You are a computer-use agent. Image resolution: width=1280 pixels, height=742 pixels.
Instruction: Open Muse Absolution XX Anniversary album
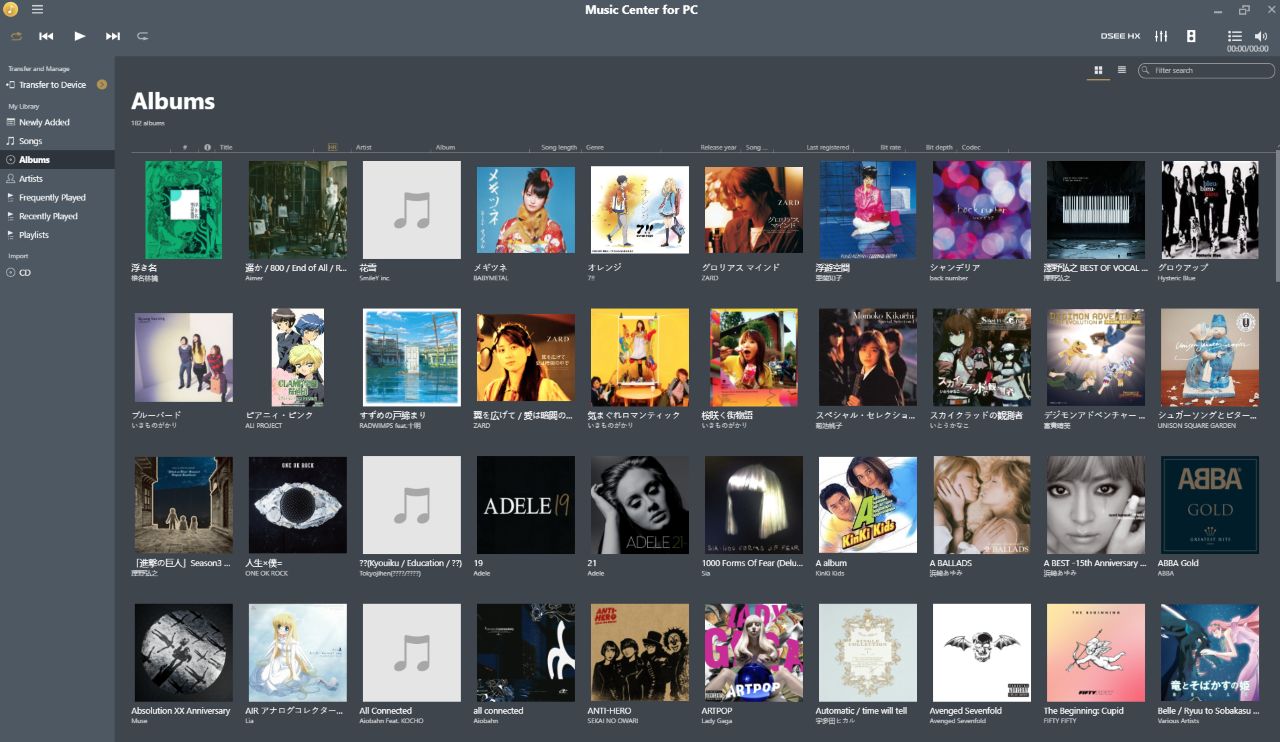pos(184,652)
